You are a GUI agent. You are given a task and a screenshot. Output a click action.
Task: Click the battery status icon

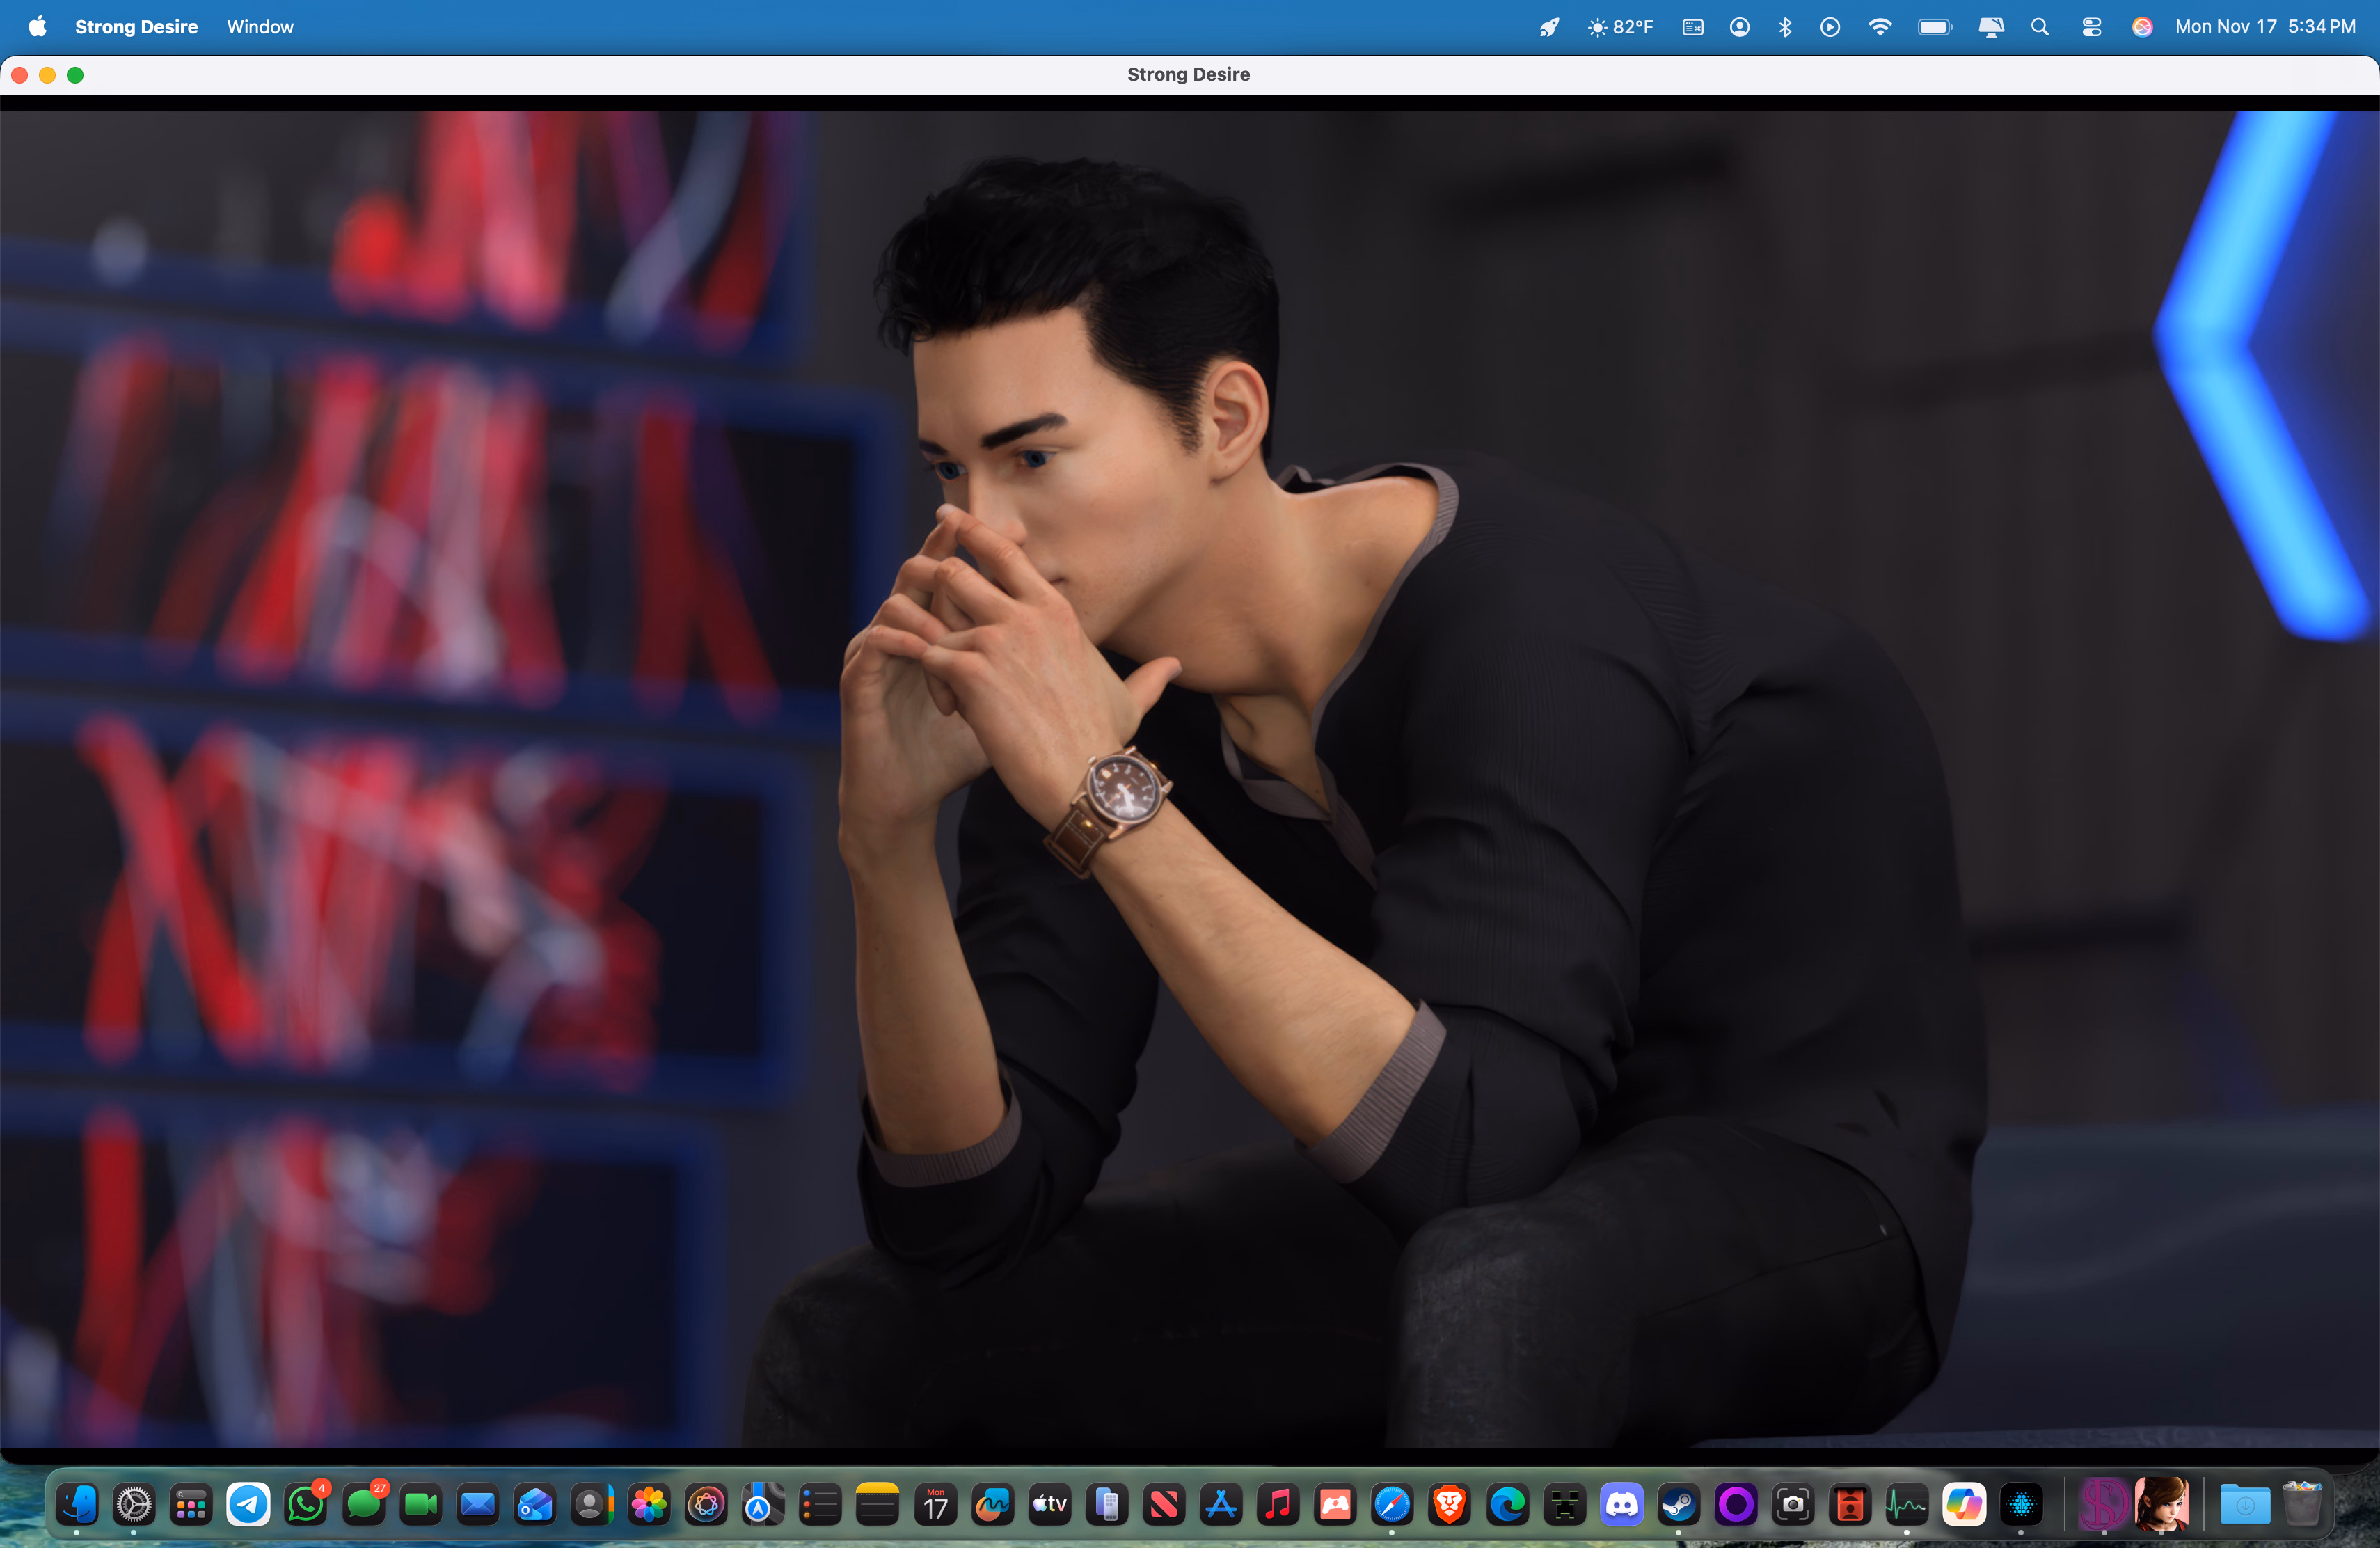[1934, 27]
